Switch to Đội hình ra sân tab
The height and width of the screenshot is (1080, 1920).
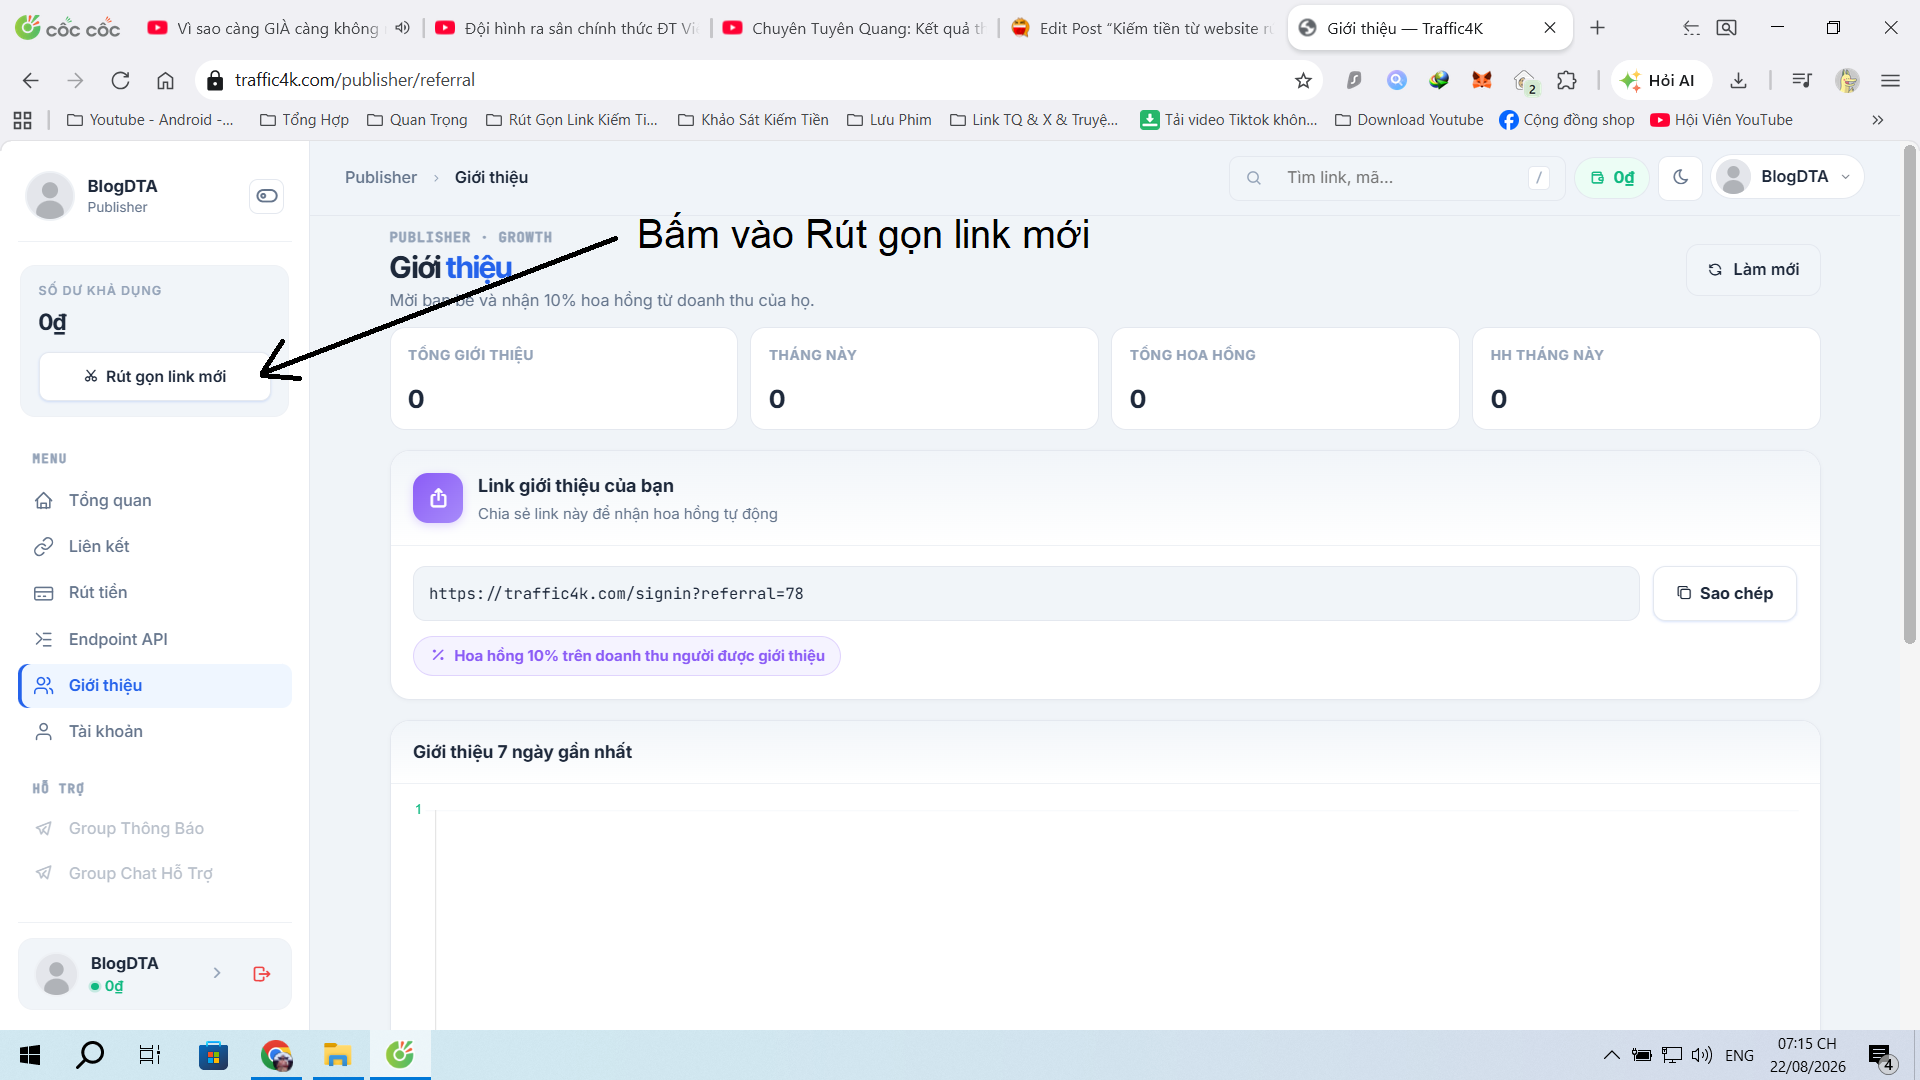(568, 28)
